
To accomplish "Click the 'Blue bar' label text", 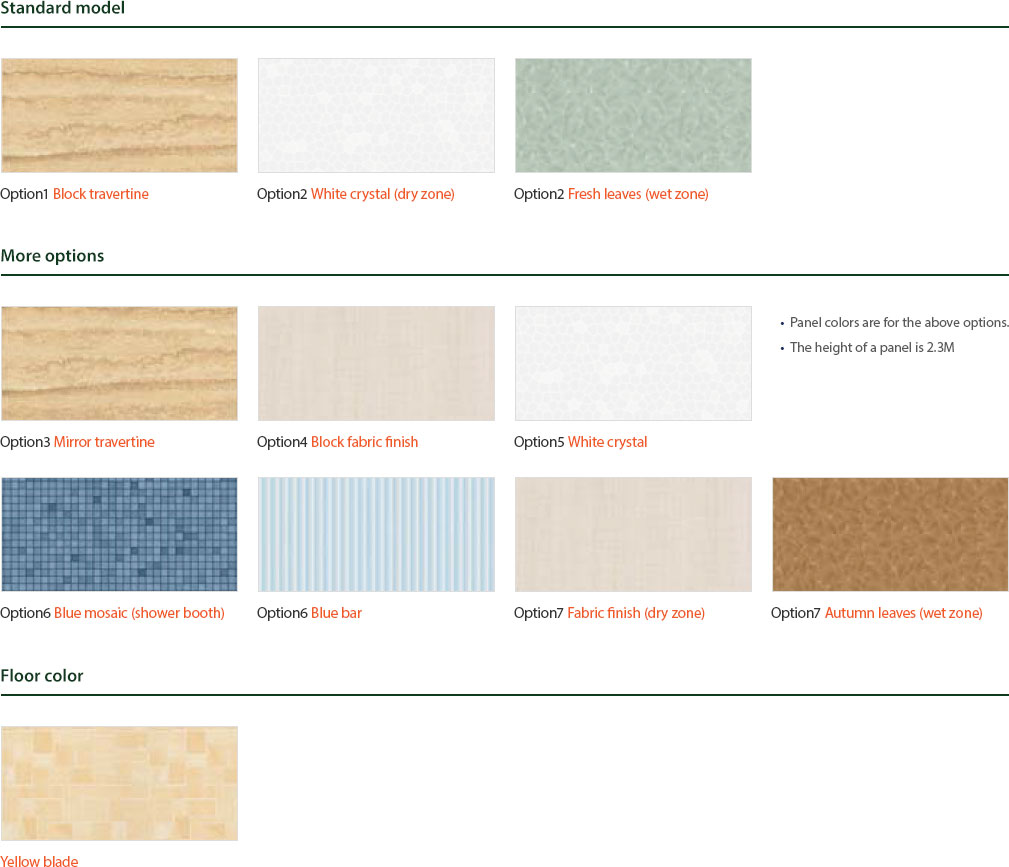I will click(x=337, y=613).
